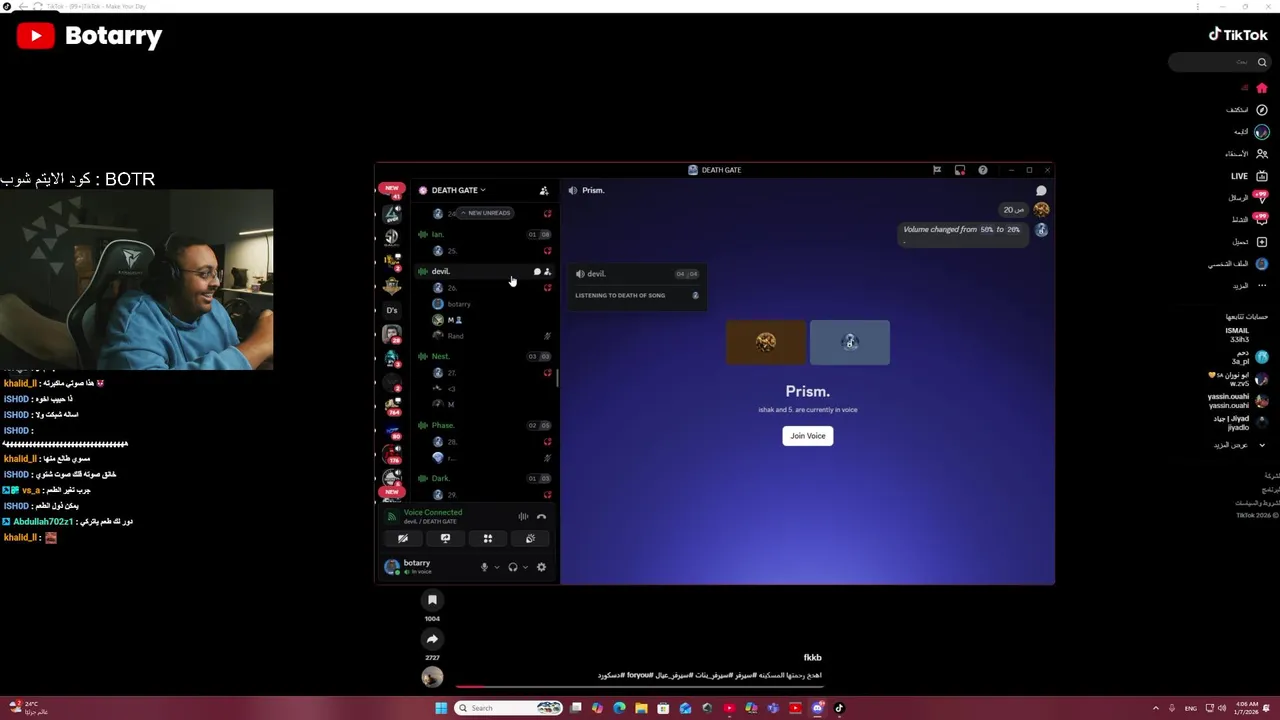Click the TikTok logo
The image size is (1280, 720).
1238,34
